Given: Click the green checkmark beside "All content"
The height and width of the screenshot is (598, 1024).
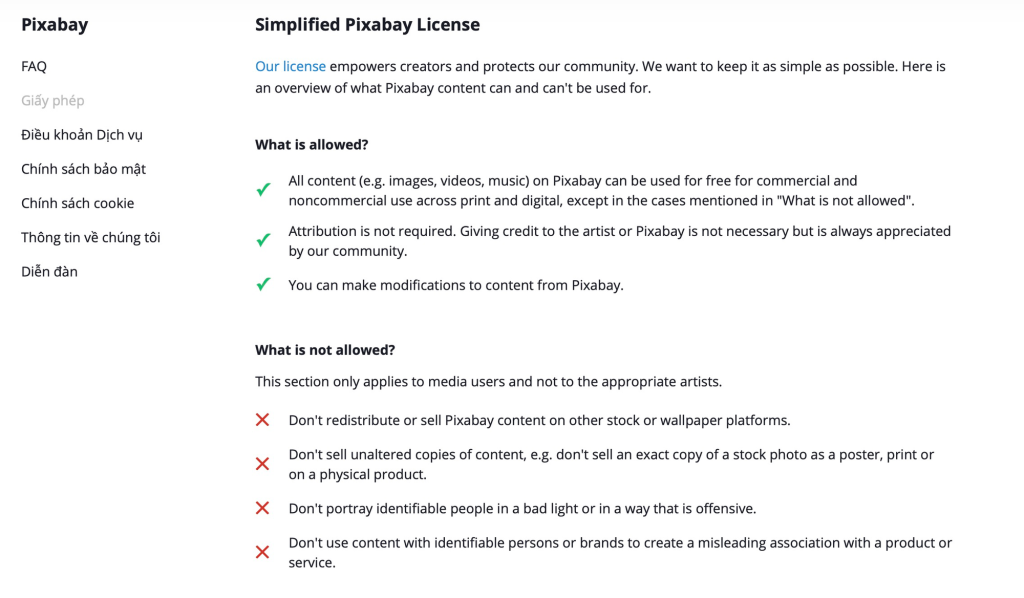Looking at the screenshot, I should pos(264,190).
